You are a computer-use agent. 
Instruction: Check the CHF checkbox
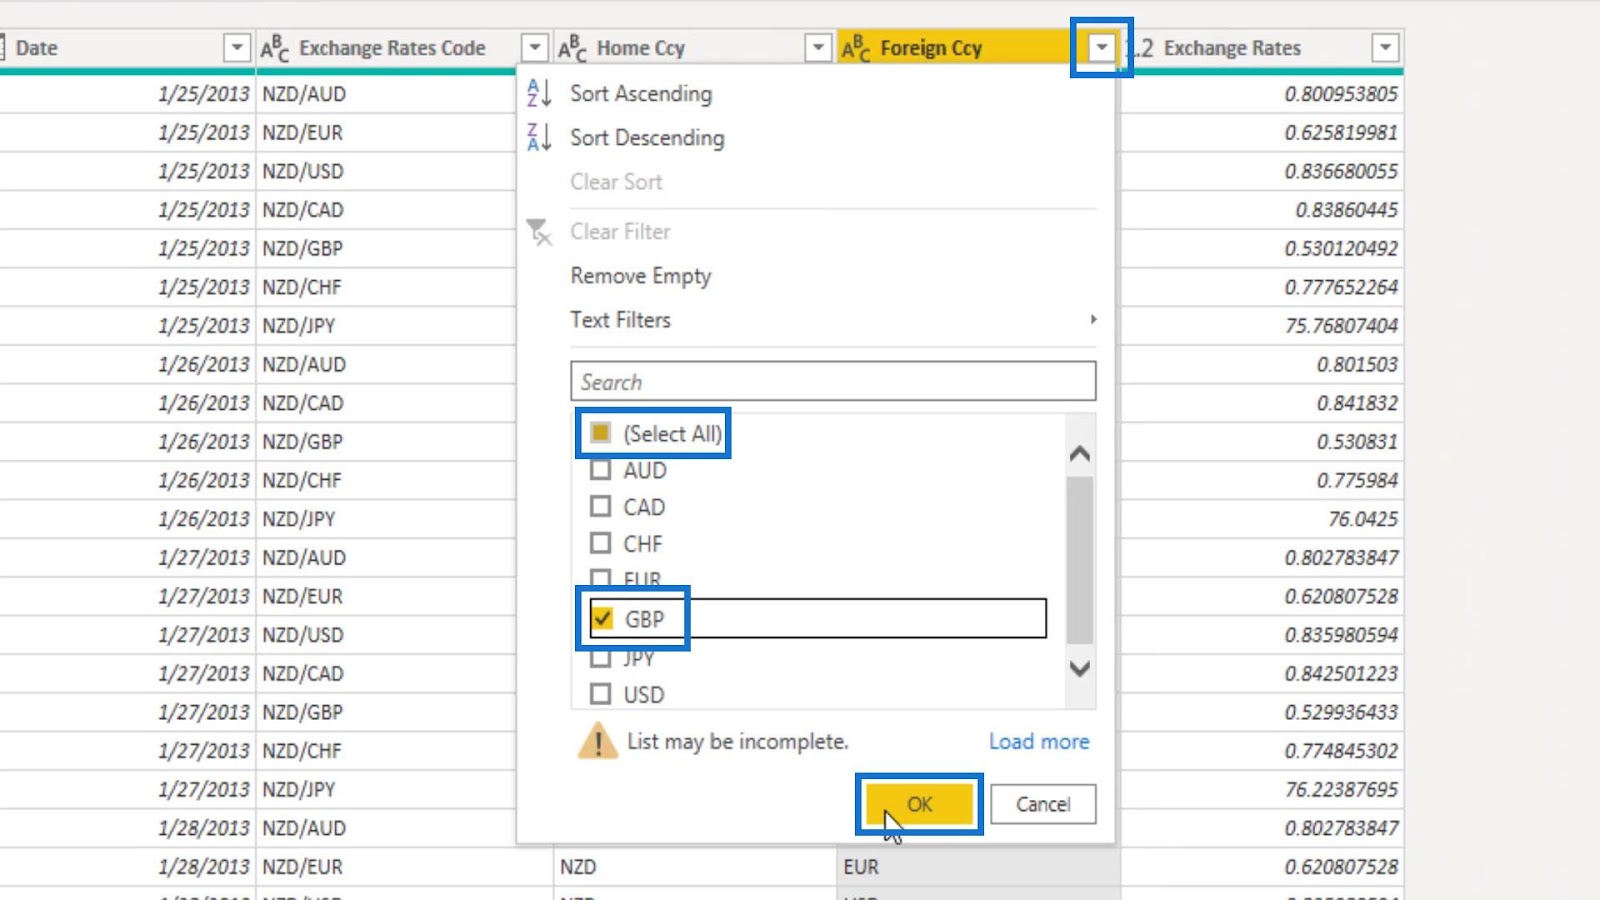(600, 543)
